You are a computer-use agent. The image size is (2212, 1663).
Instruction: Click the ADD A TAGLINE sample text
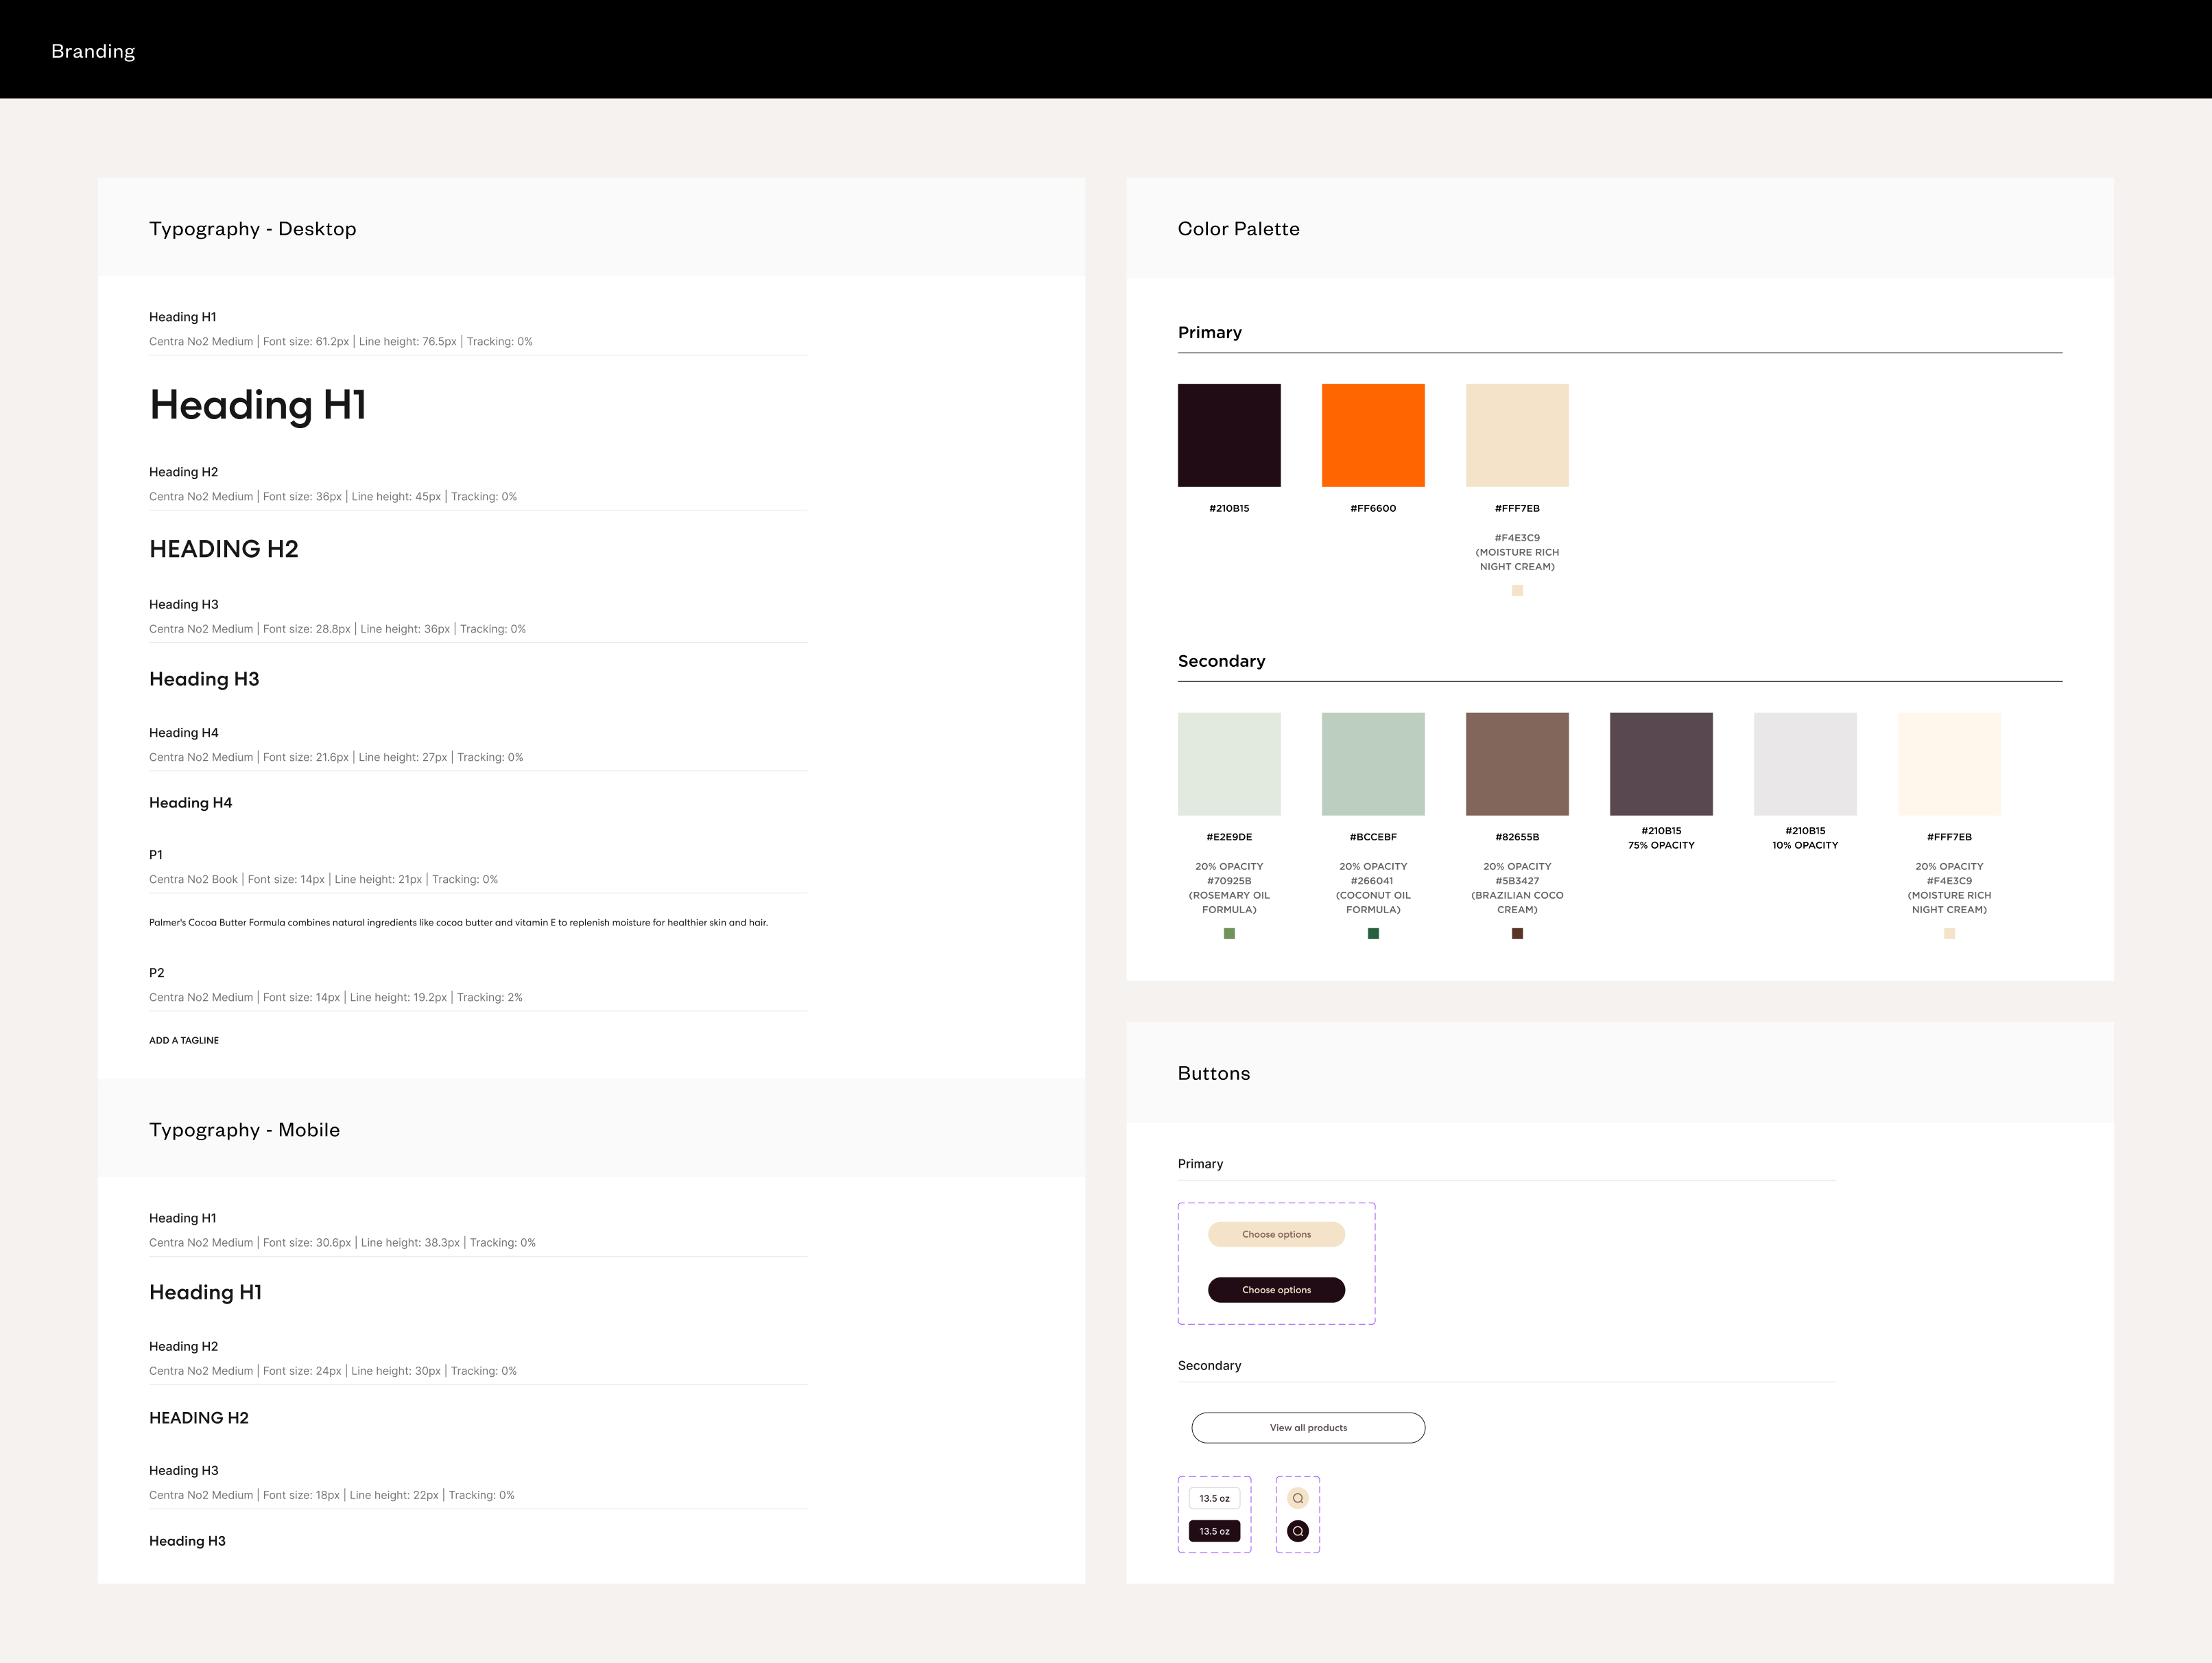pos(184,1040)
